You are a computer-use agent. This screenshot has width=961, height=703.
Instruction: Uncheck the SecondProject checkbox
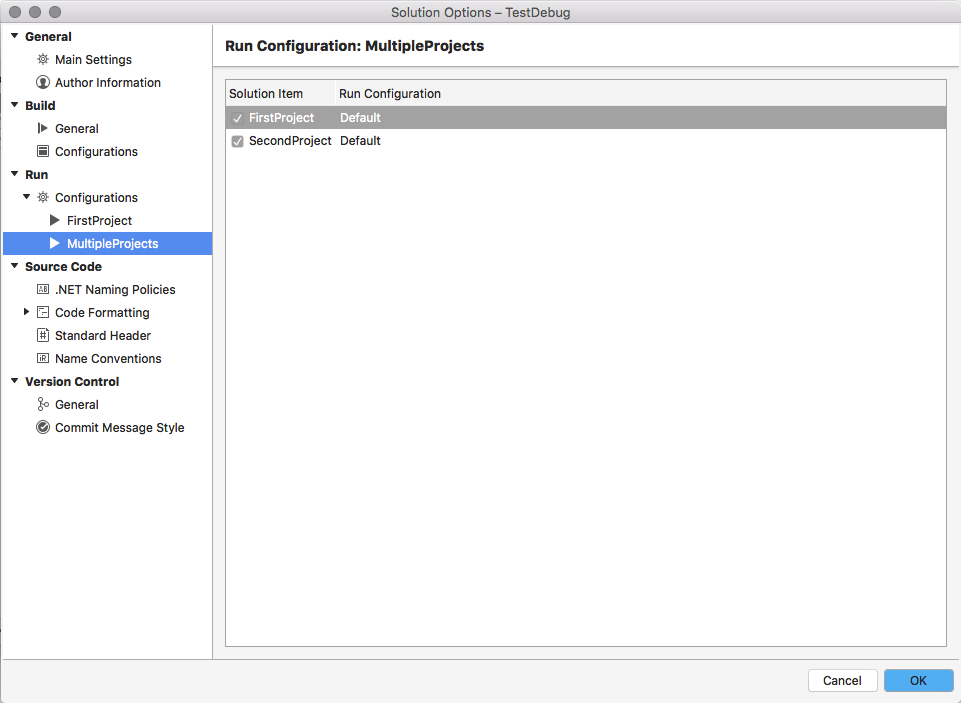click(x=237, y=142)
